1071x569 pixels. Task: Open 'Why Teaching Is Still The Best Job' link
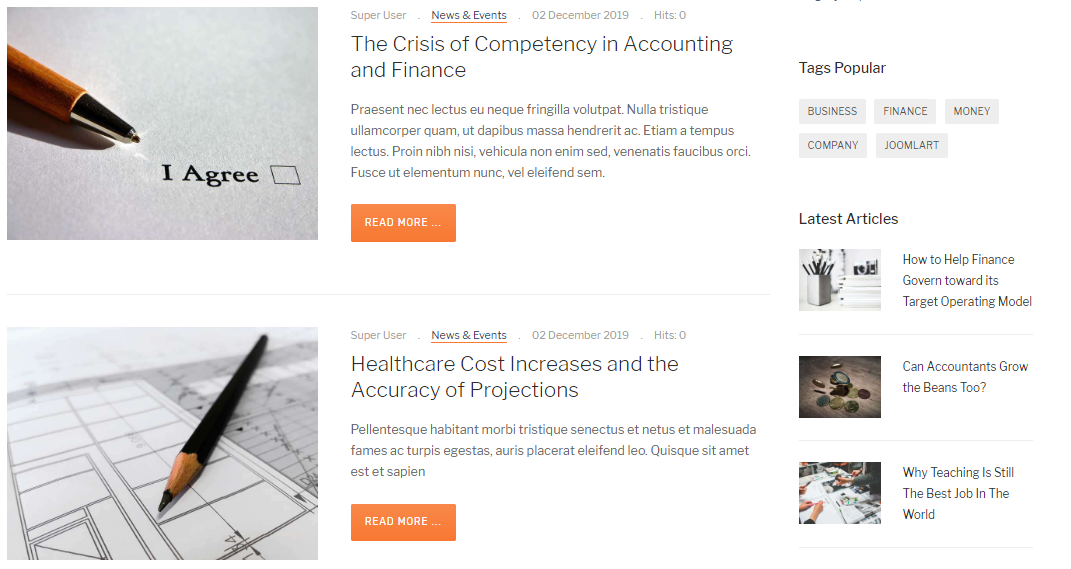click(x=958, y=493)
